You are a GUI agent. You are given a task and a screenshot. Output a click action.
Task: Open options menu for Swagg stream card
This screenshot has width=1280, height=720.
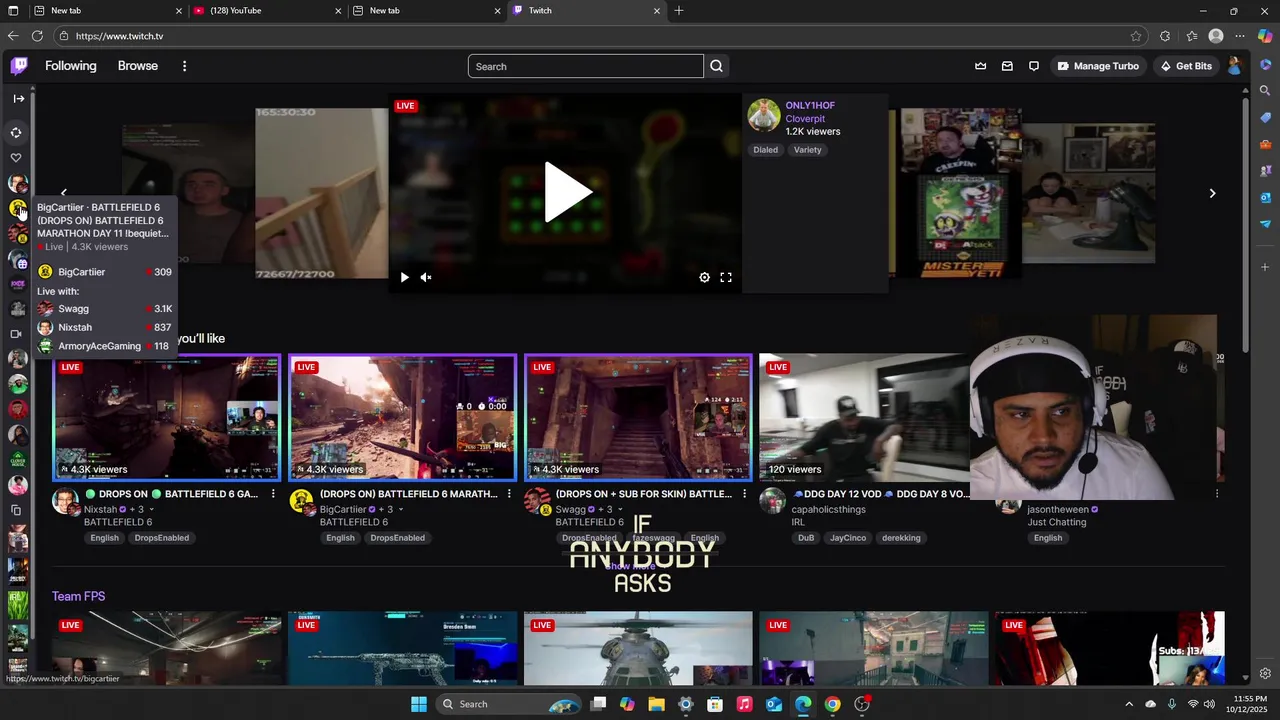(x=745, y=494)
